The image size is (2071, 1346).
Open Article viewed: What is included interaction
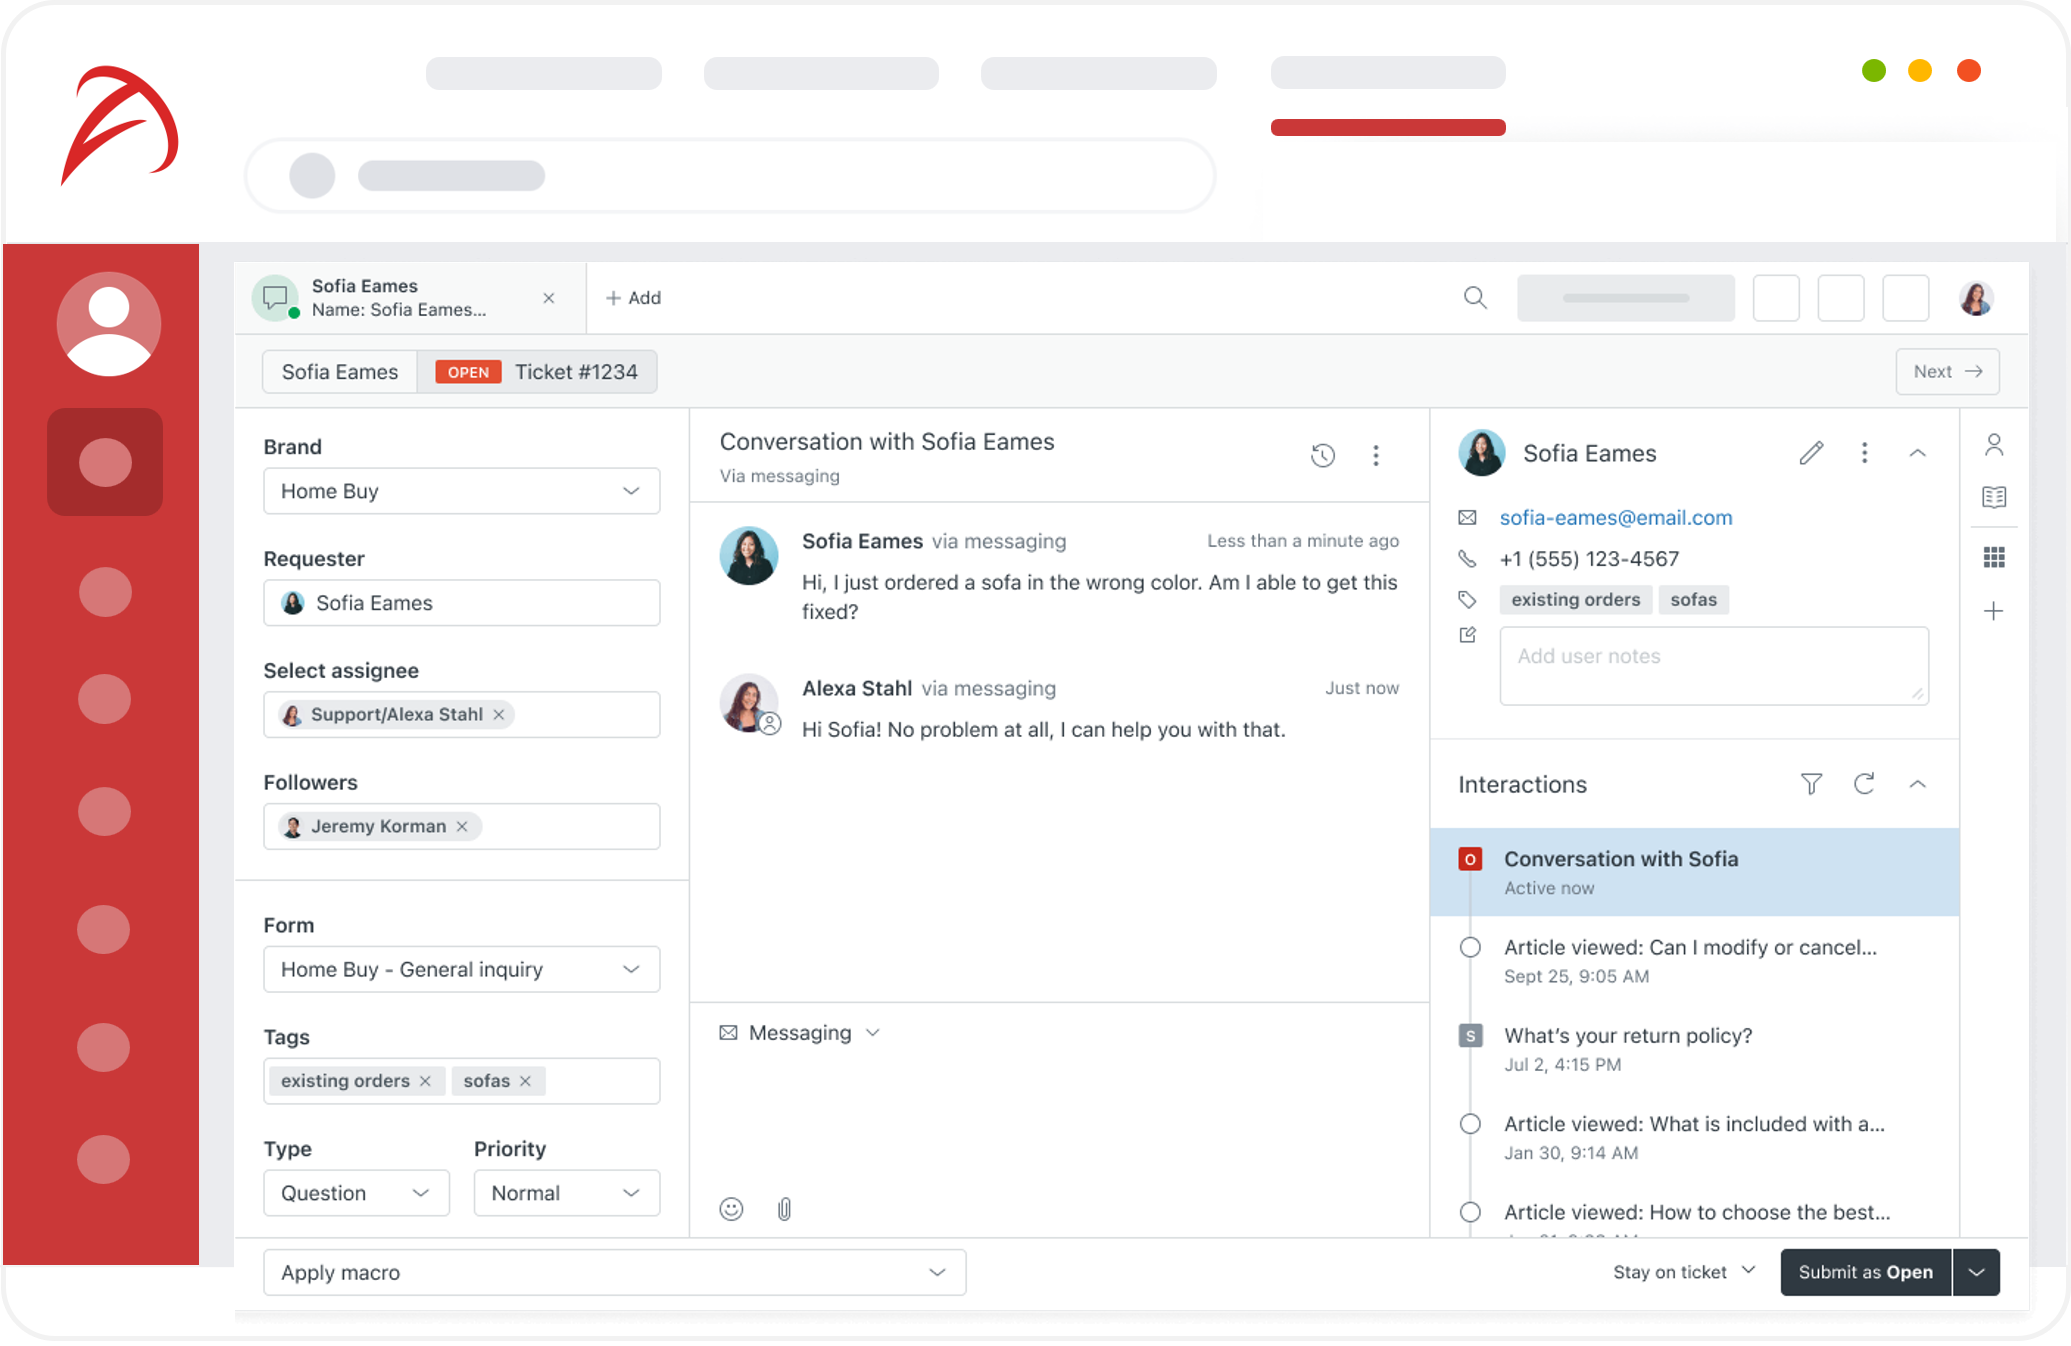coord(1694,1137)
